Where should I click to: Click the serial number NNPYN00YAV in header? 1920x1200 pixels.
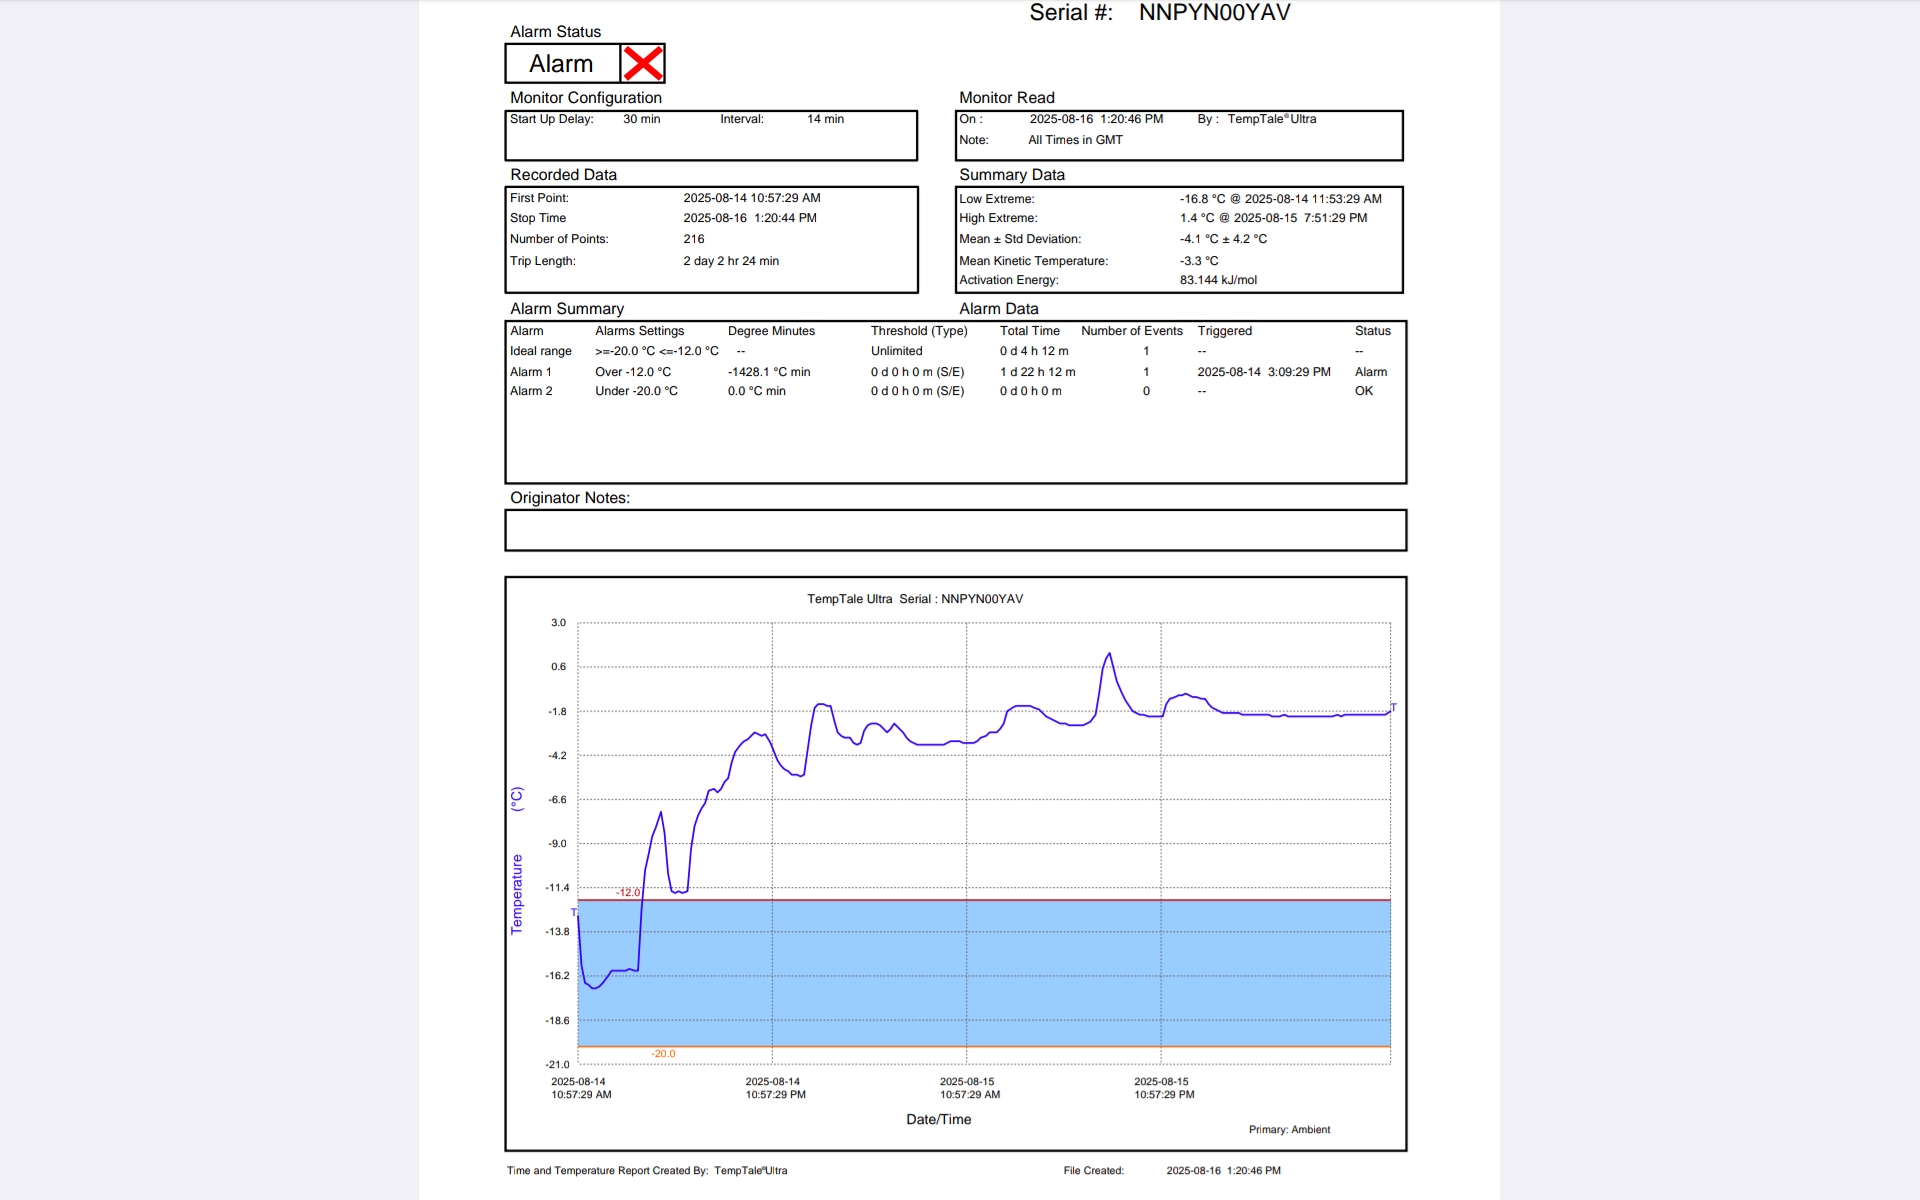(x=1214, y=13)
